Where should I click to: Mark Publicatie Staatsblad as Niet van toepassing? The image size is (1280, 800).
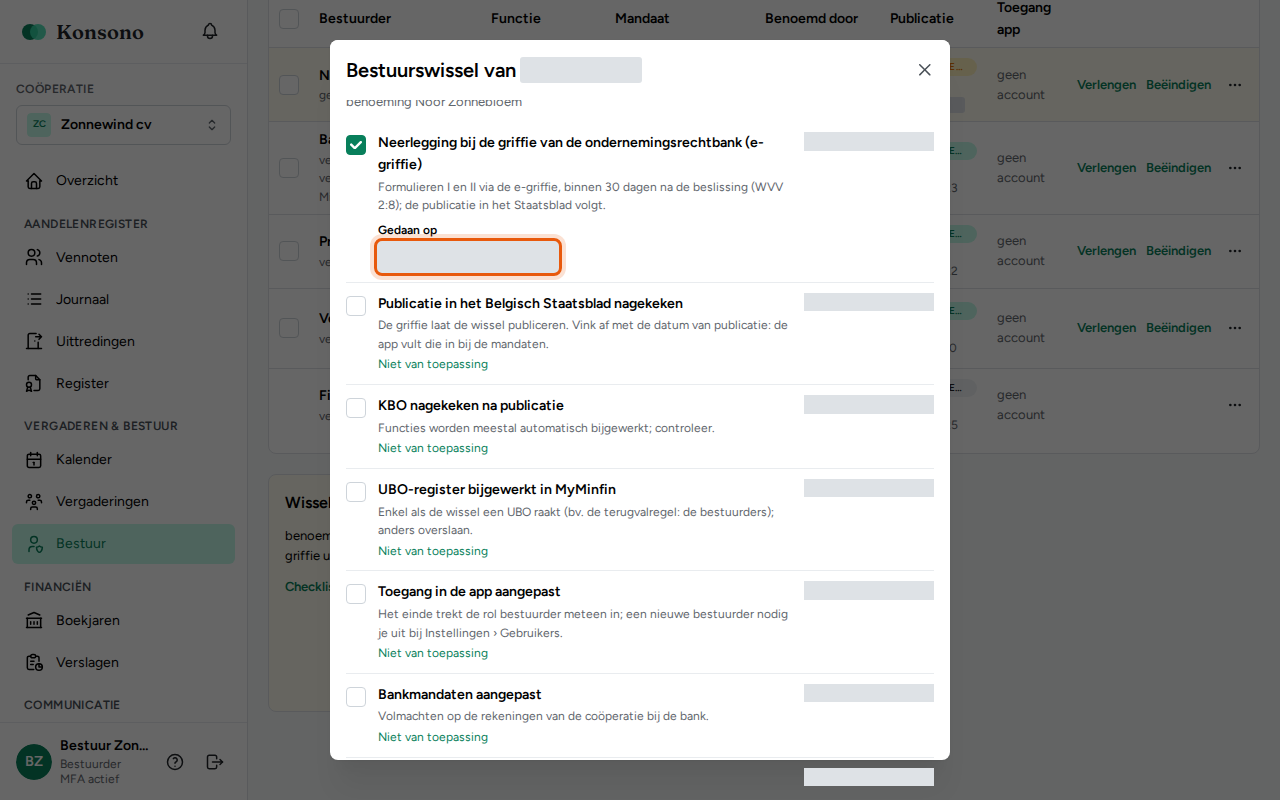click(x=433, y=364)
